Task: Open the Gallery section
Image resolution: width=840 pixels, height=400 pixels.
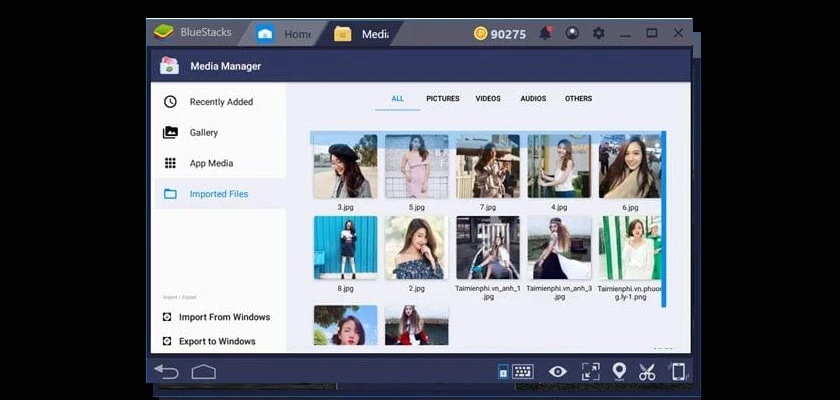Action: (x=220, y=132)
